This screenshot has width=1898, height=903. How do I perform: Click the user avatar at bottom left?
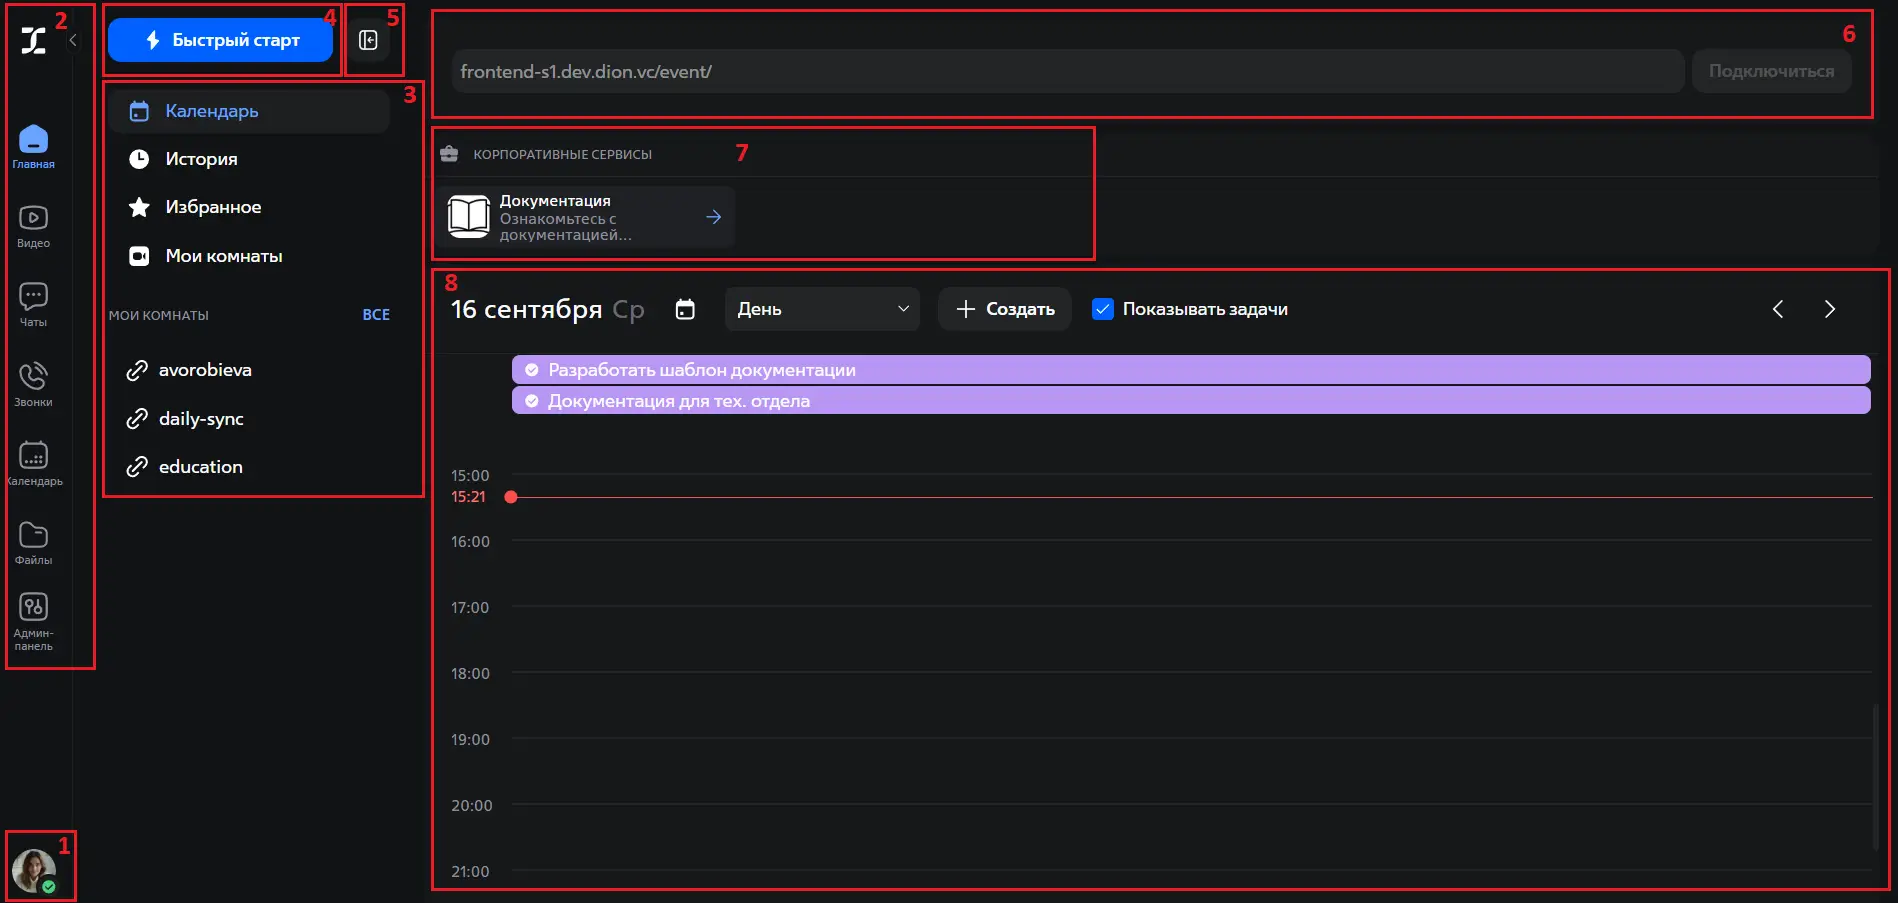pyautogui.click(x=34, y=871)
